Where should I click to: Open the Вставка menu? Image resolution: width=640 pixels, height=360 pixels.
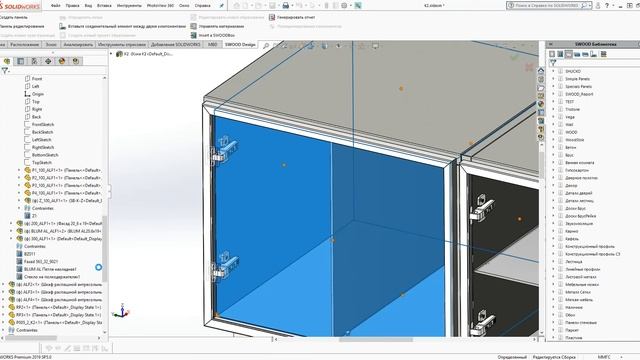tap(104, 6)
